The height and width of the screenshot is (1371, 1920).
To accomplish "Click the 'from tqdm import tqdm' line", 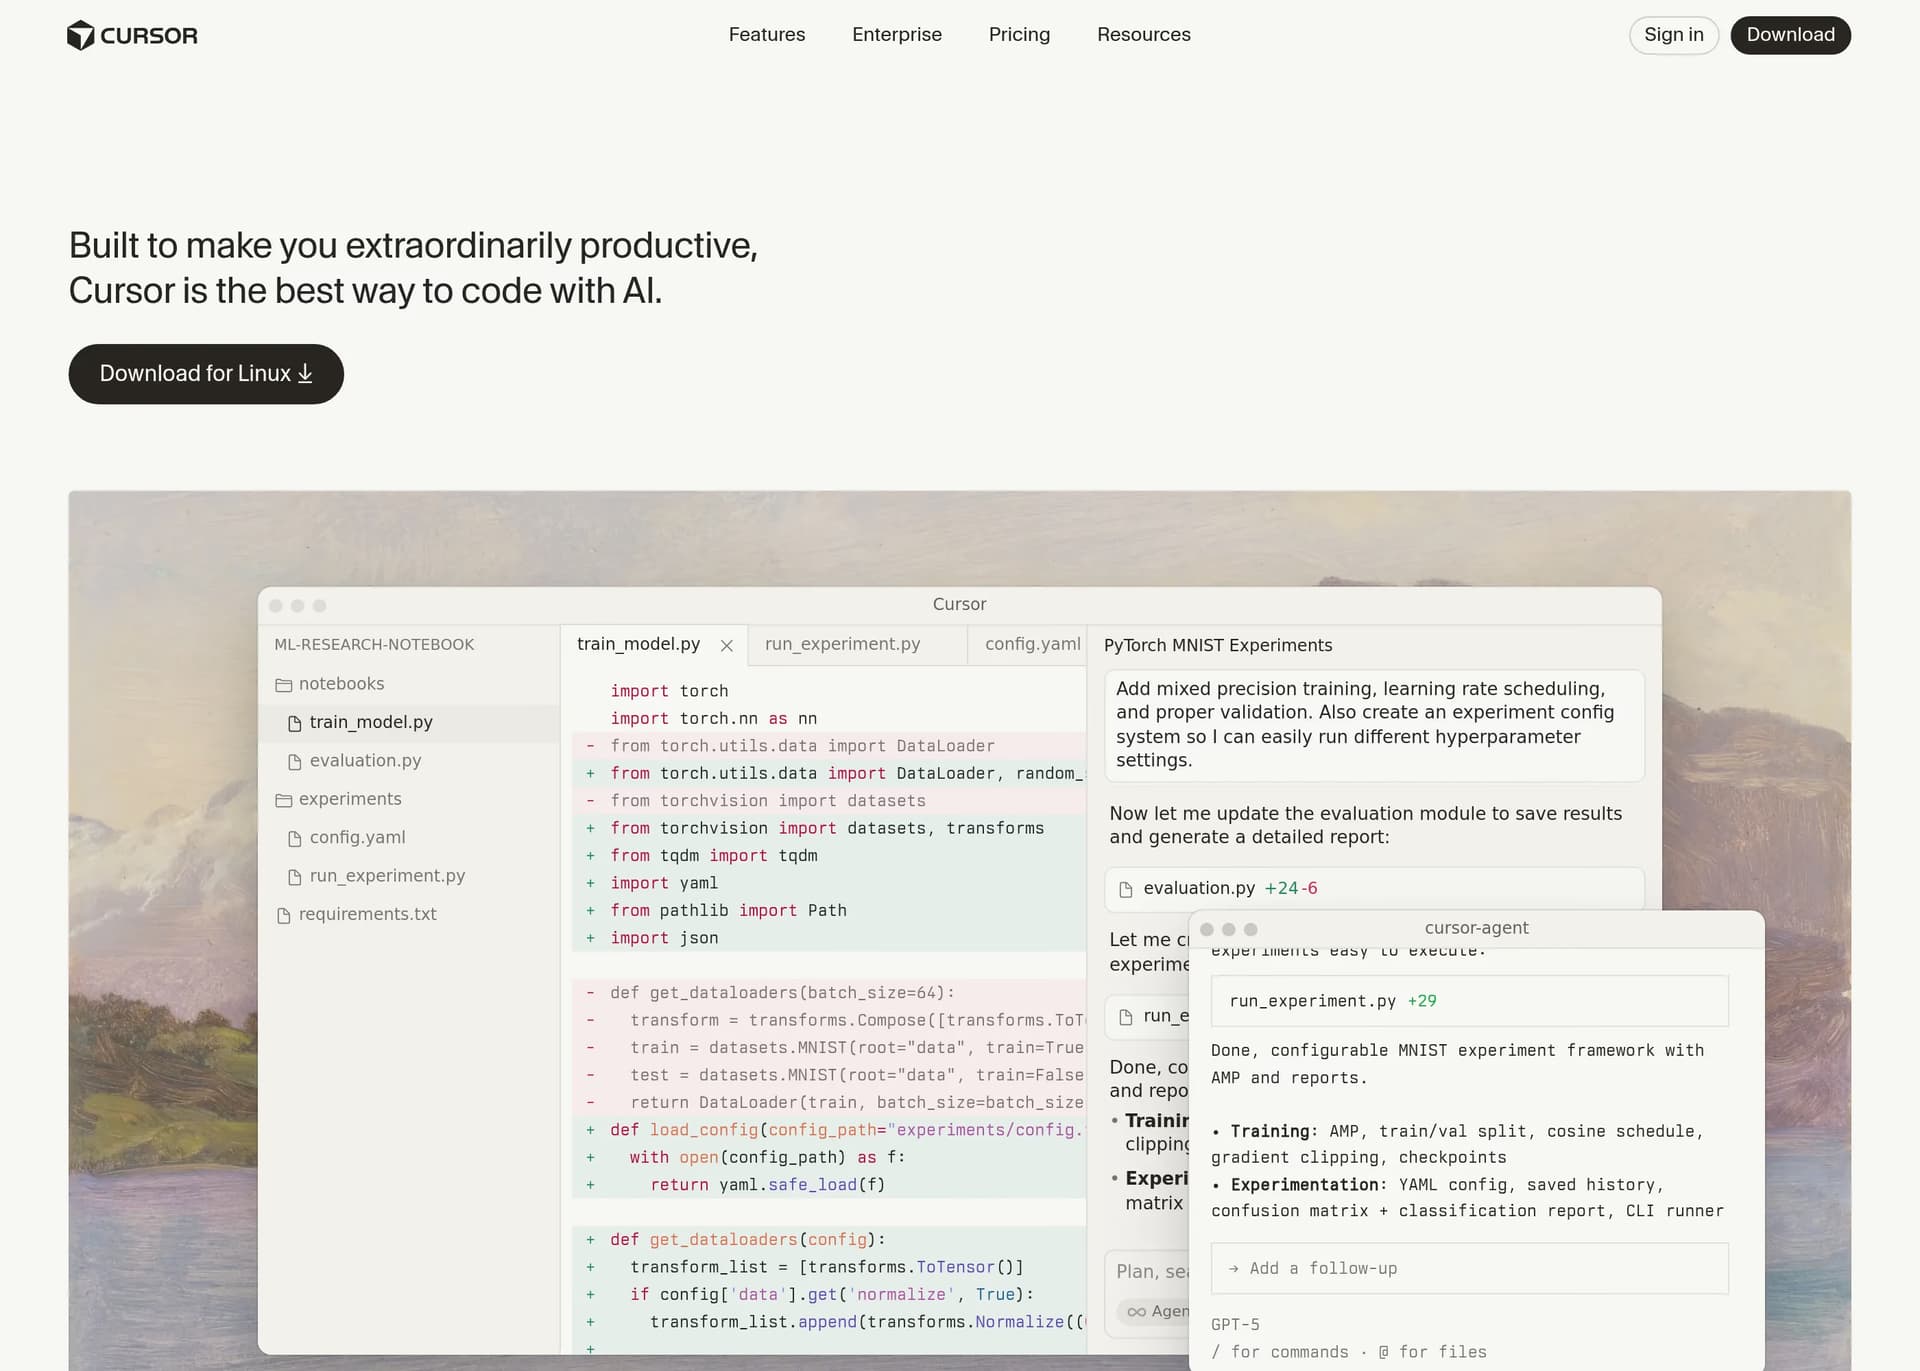I will coord(714,856).
